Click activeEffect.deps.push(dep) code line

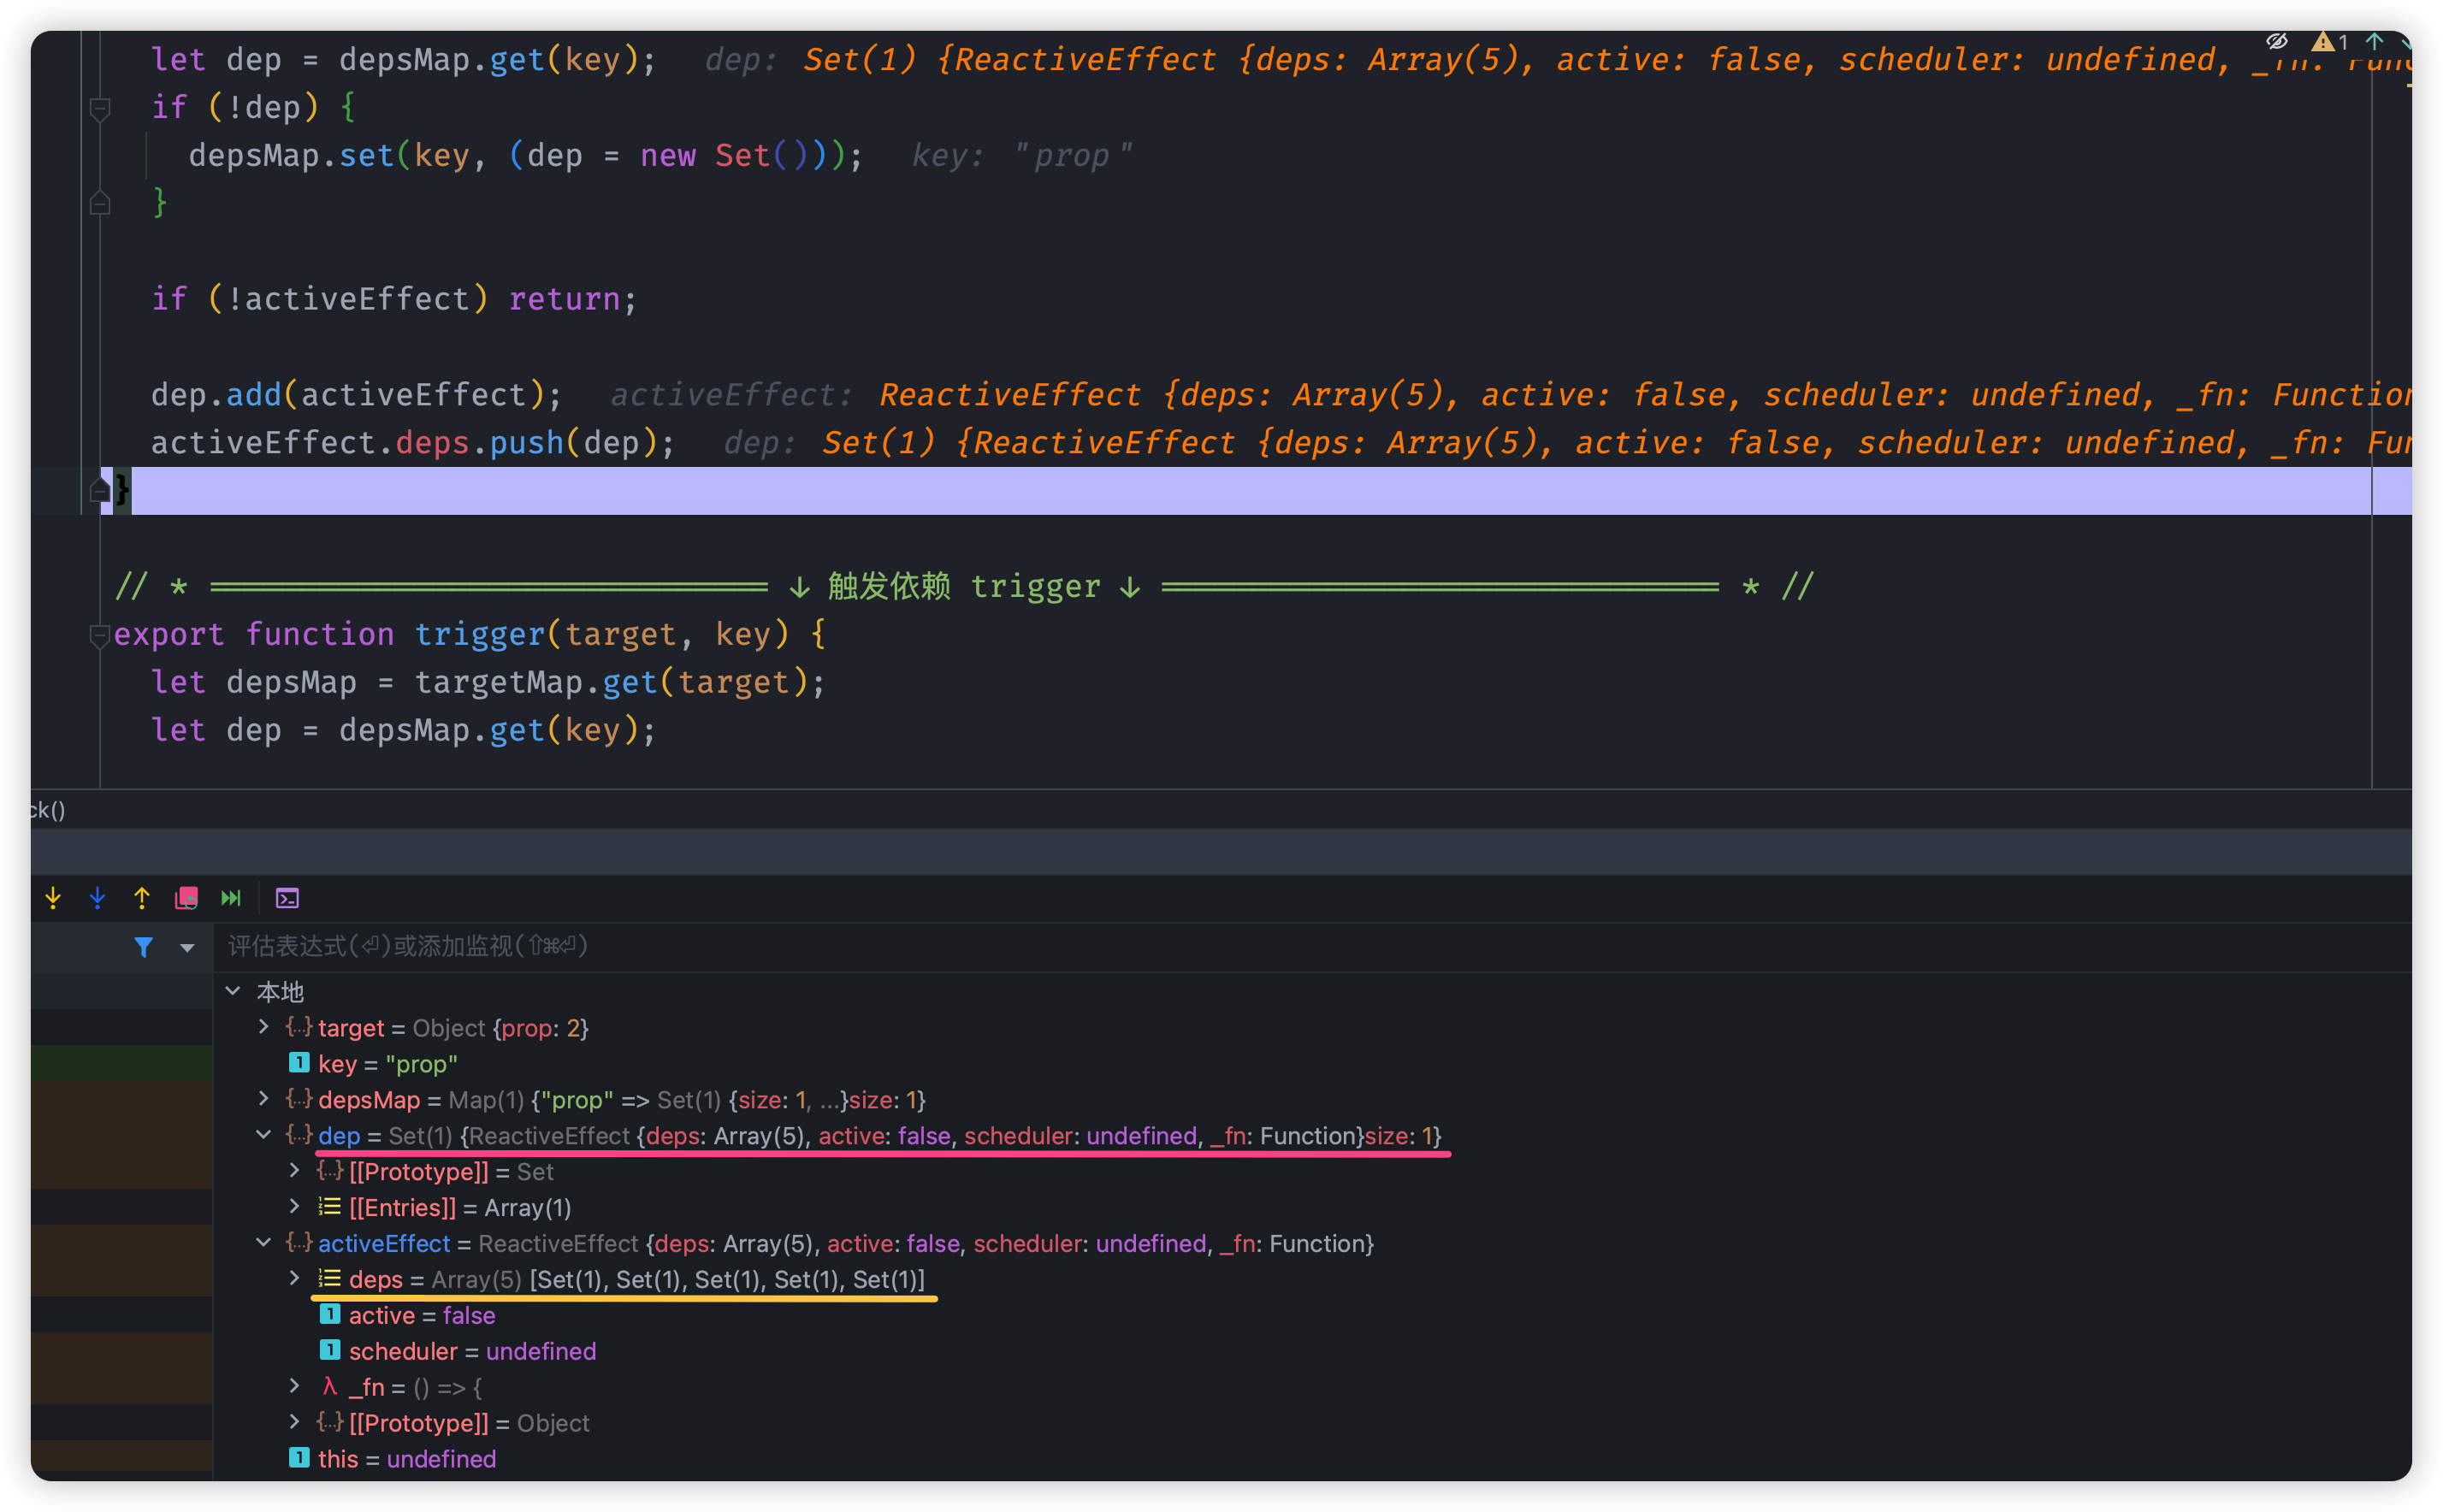413,443
